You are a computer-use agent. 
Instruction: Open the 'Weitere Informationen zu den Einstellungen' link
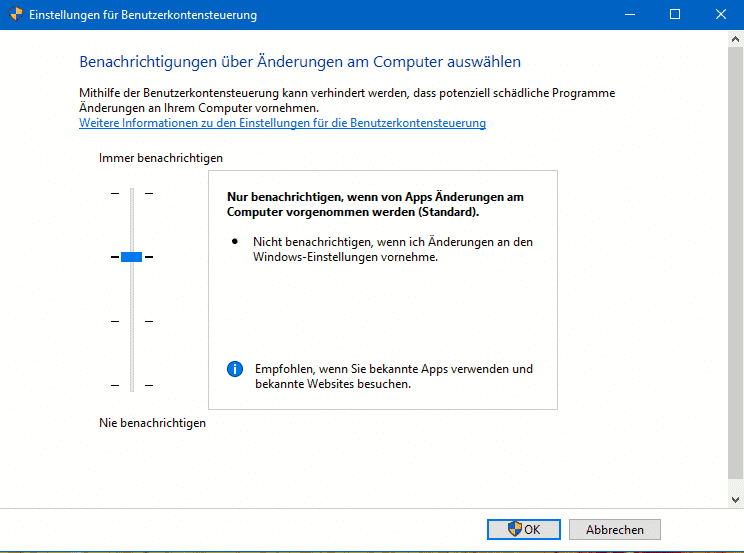click(x=282, y=123)
